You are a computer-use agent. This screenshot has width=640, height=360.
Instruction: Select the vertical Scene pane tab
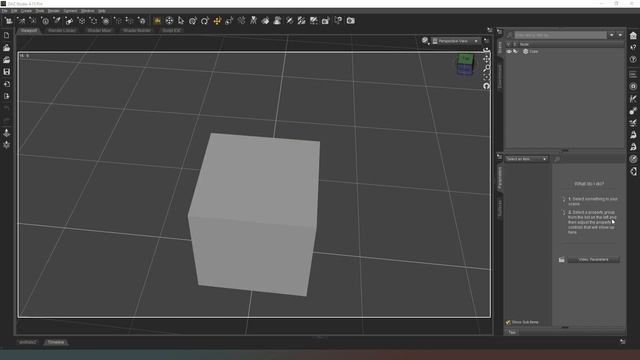[x=500, y=47]
